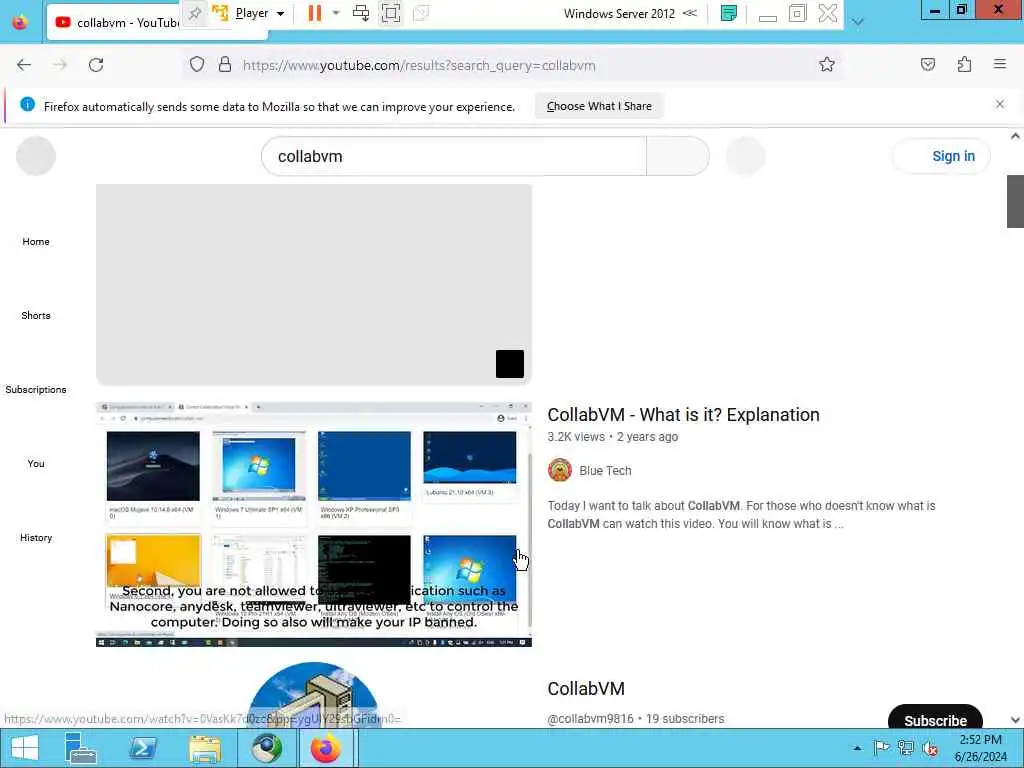Image resolution: width=1024 pixels, height=768 pixels.
Task: Open the Windows Start button
Action: pyautogui.click(x=25, y=748)
